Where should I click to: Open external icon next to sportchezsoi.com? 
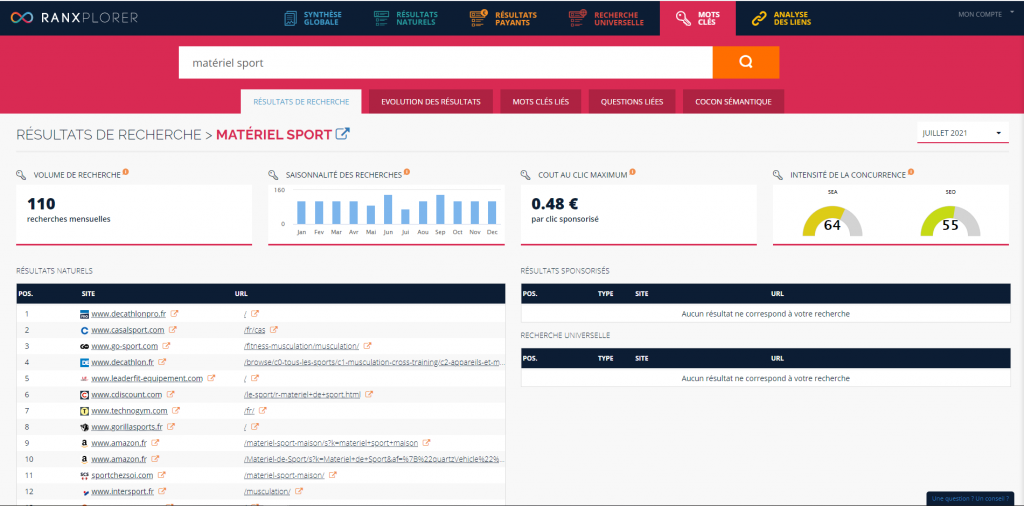point(161,475)
